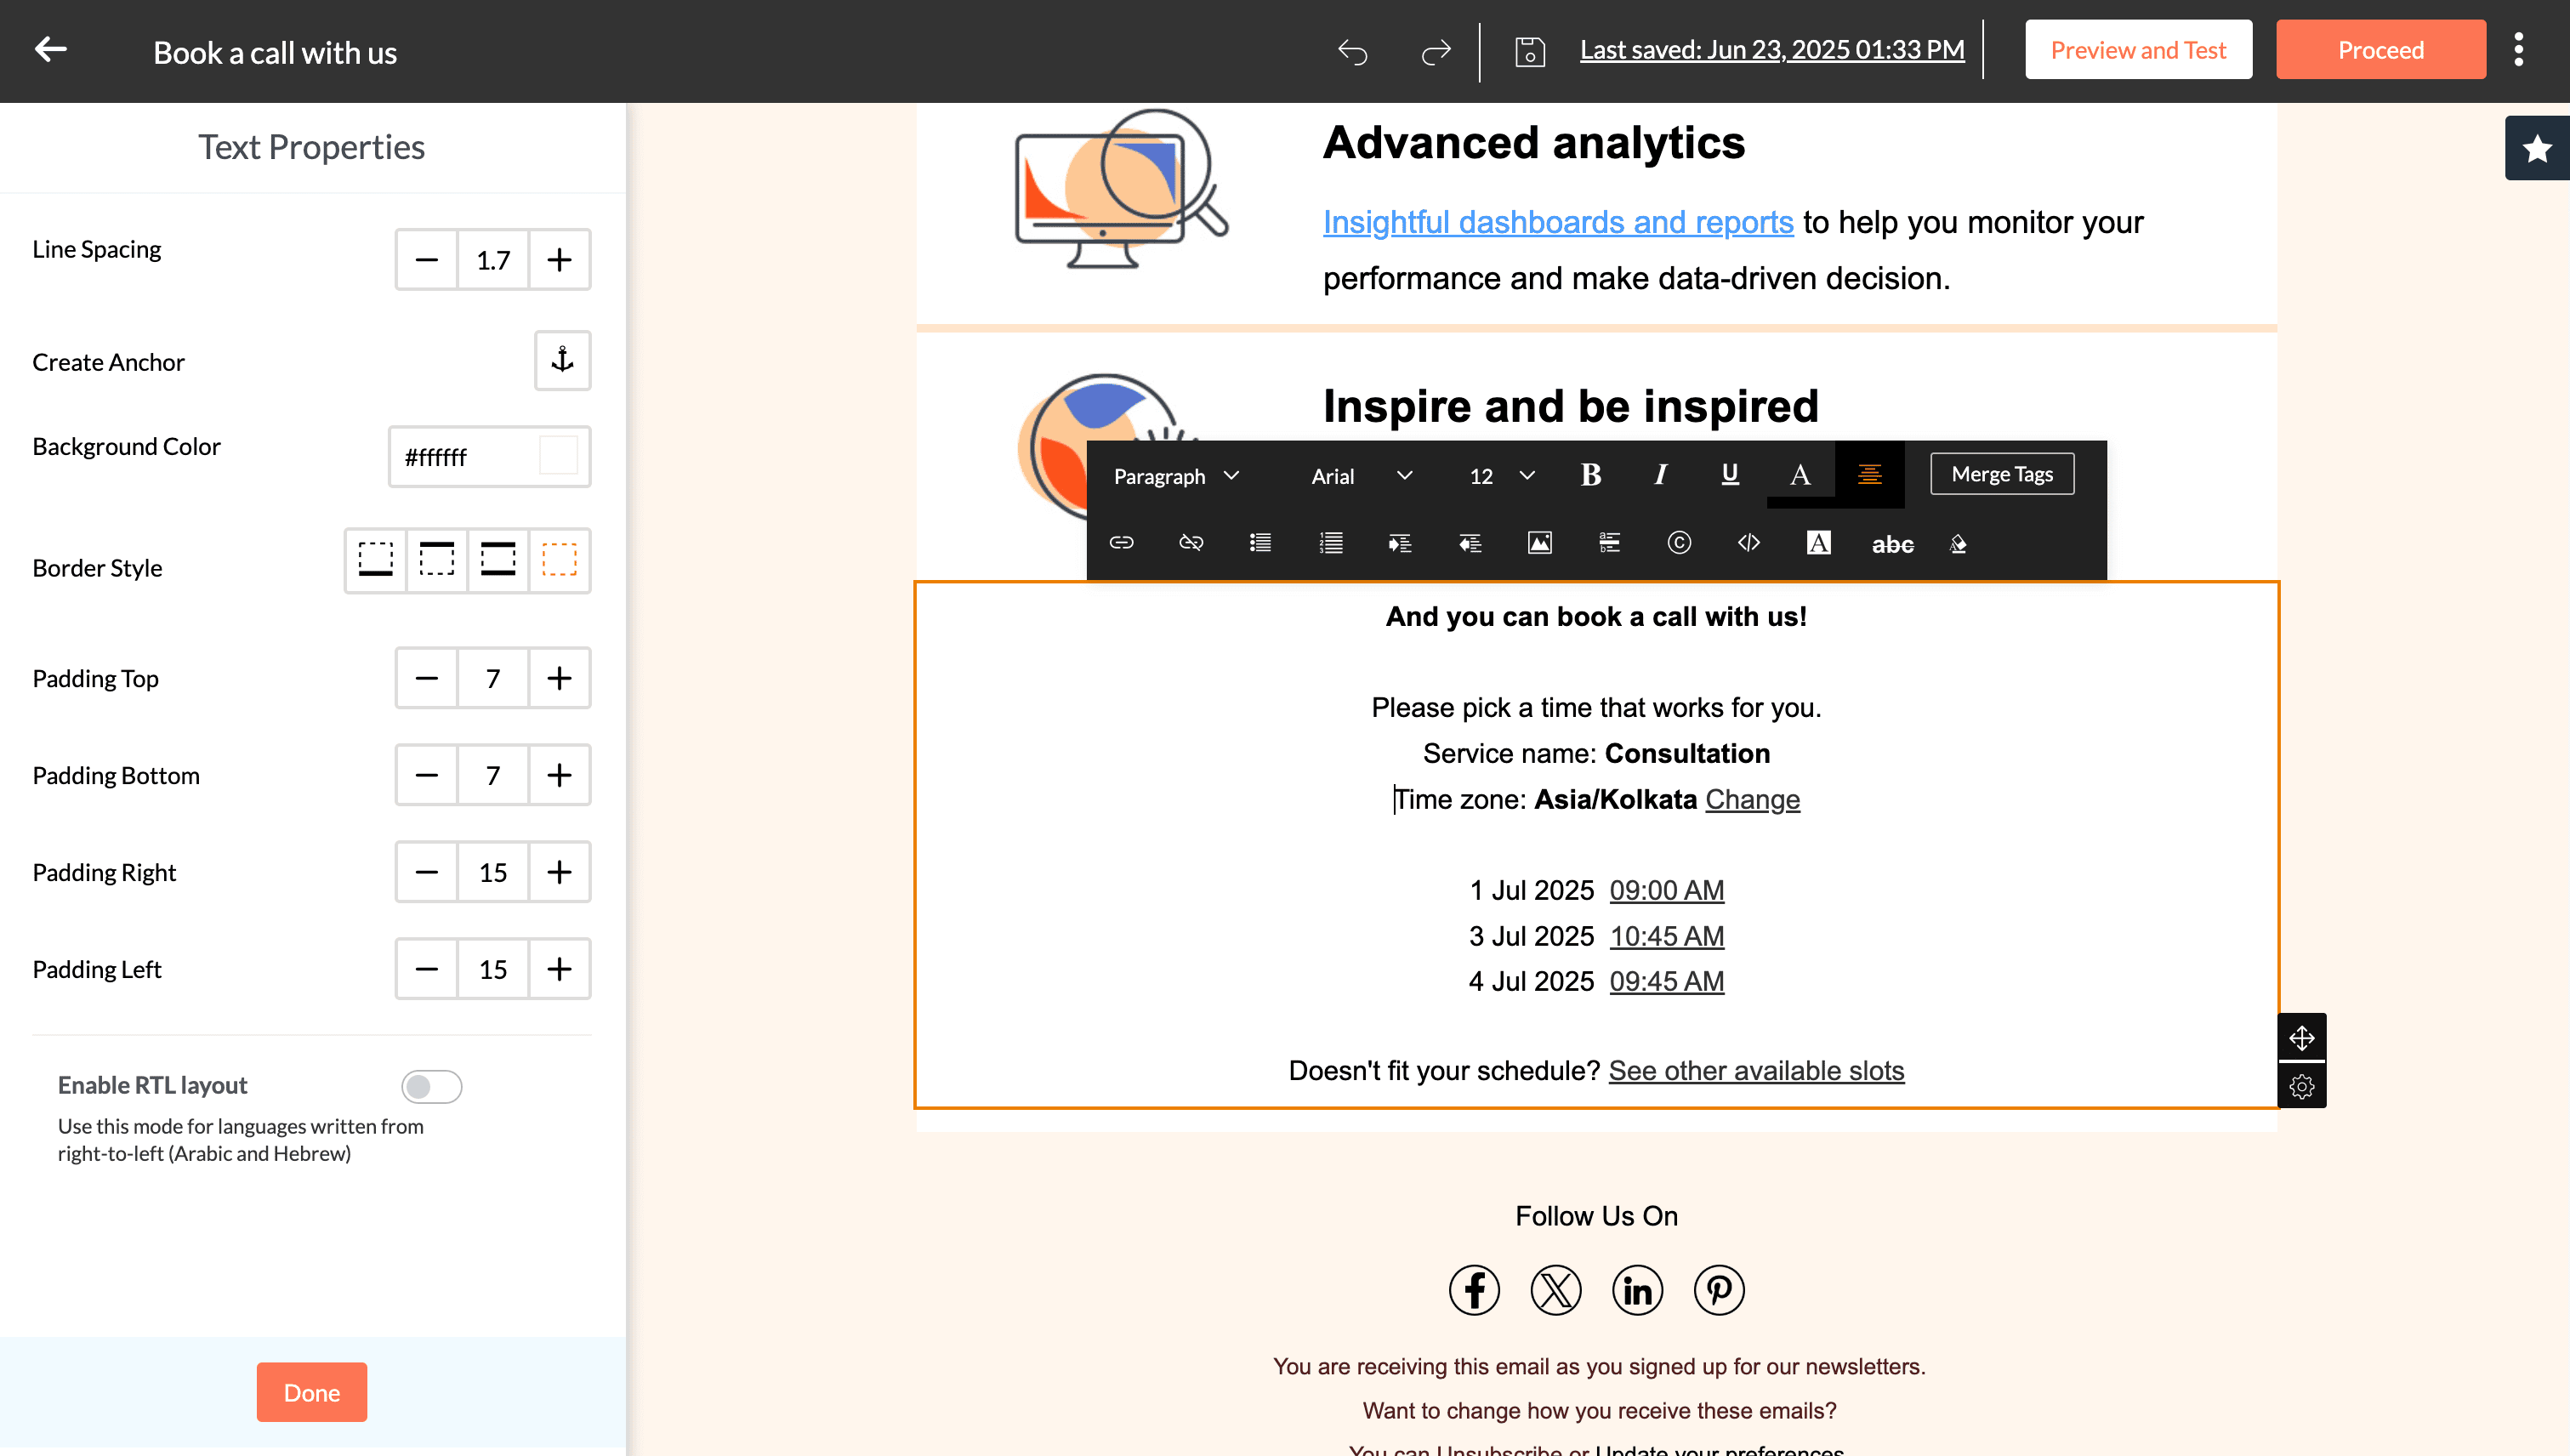This screenshot has width=2570, height=1456.
Task: Apply a bulleted list
Action: 1260,543
